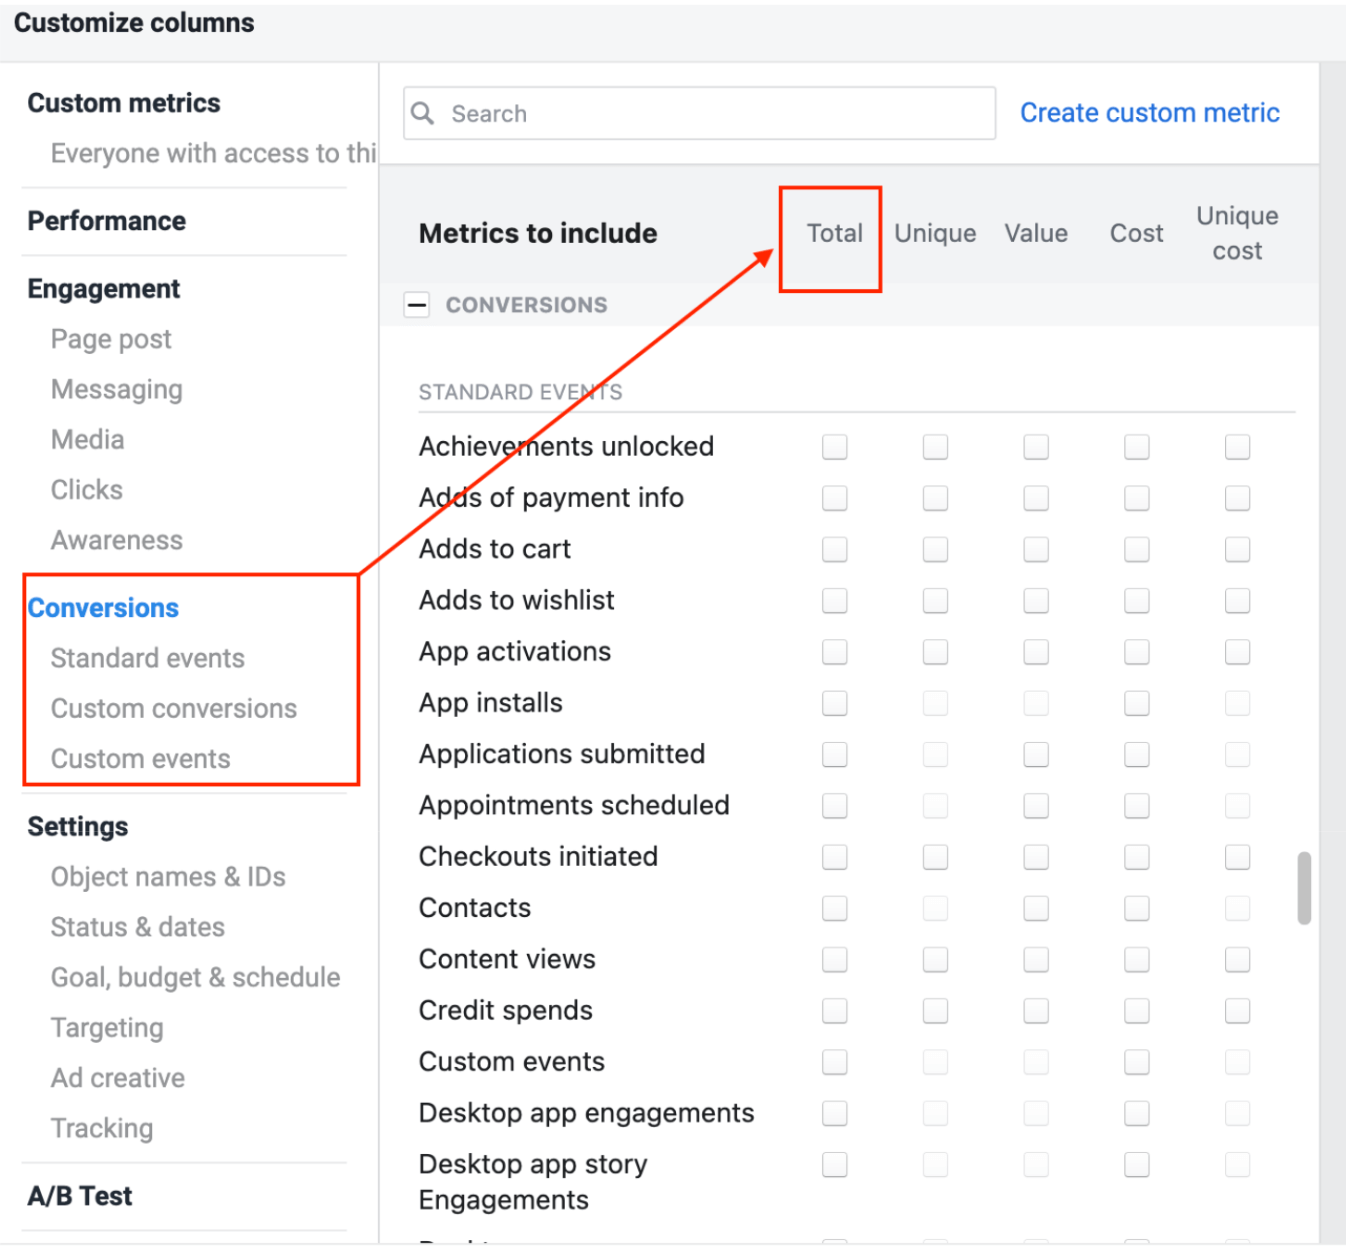Select Conversions in the sidebar
Viewport: 1346px width, 1252px height.
pyautogui.click(x=103, y=608)
